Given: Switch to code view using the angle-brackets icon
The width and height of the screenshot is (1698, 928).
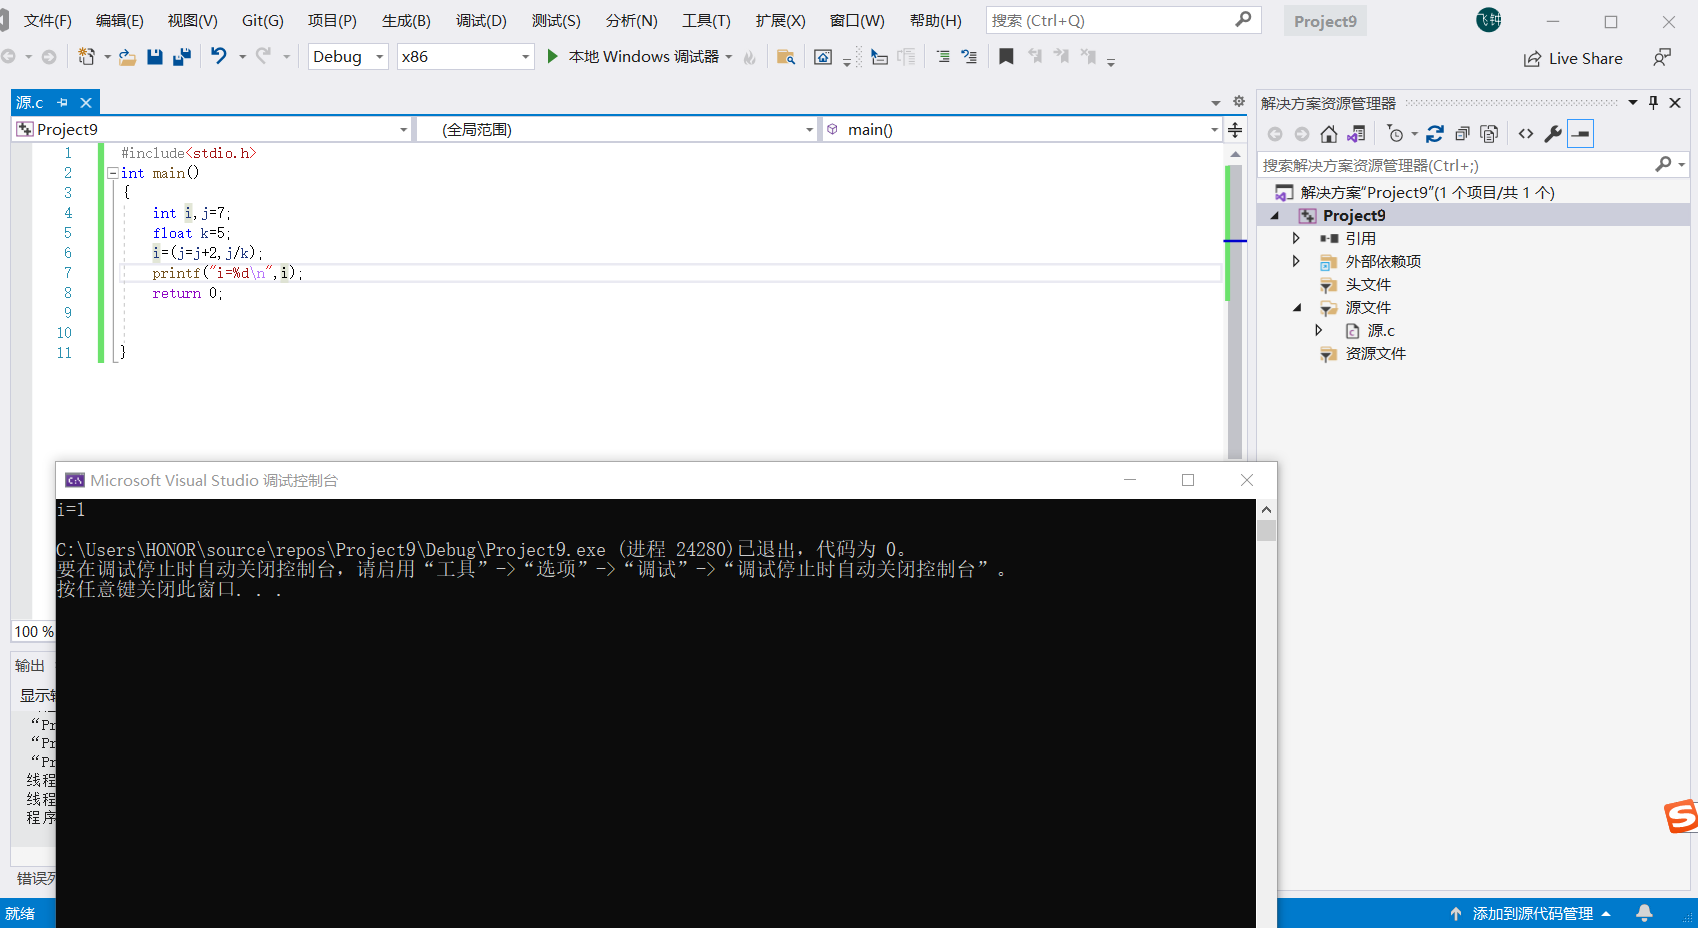Looking at the screenshot, I should [x=1526, y=134].
